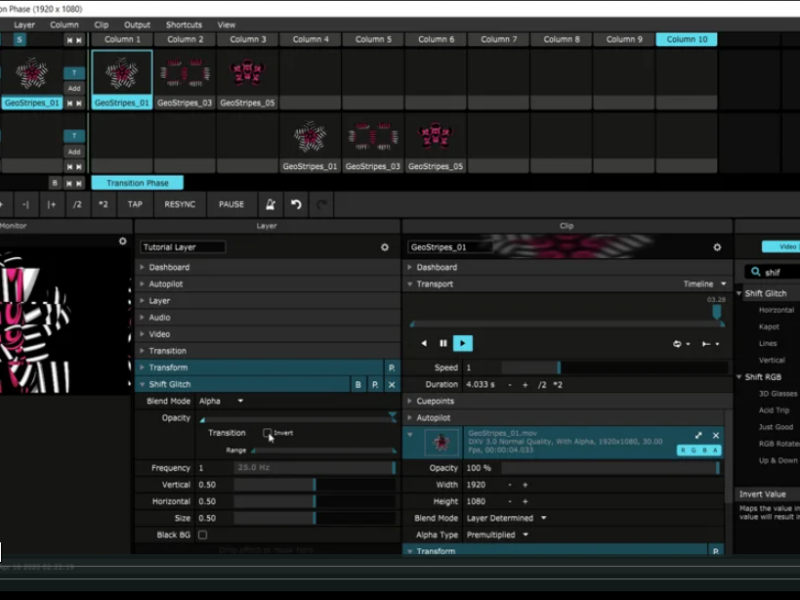This screenshot has height=600, width=800.
Task: Open the Tutorial Layer settings gear
Action: click(x=384, y=247)
